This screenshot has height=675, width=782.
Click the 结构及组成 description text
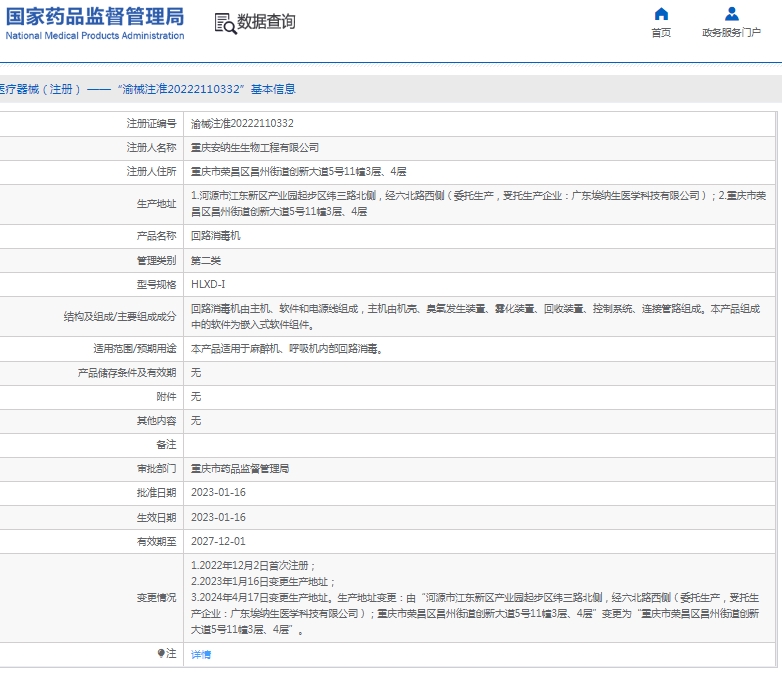point(475,317)
